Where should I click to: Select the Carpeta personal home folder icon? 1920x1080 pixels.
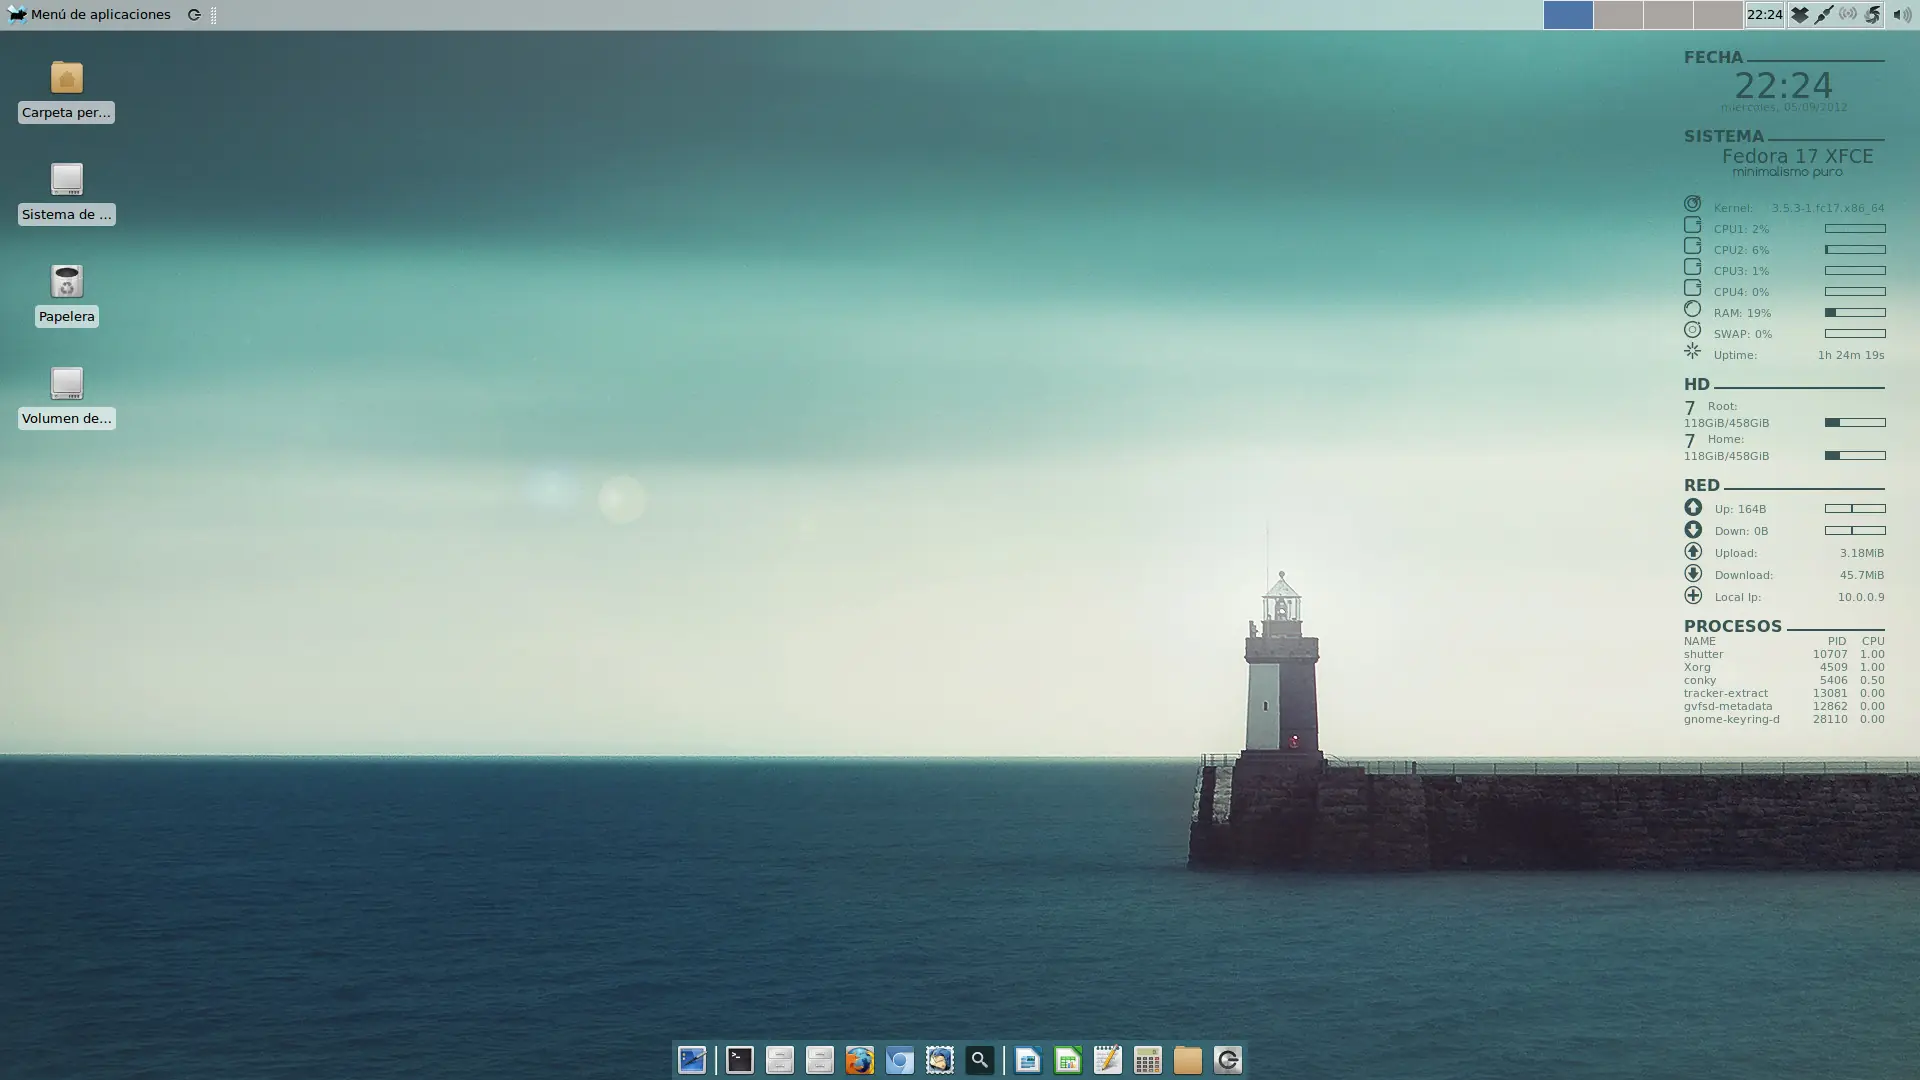(67, 79)
